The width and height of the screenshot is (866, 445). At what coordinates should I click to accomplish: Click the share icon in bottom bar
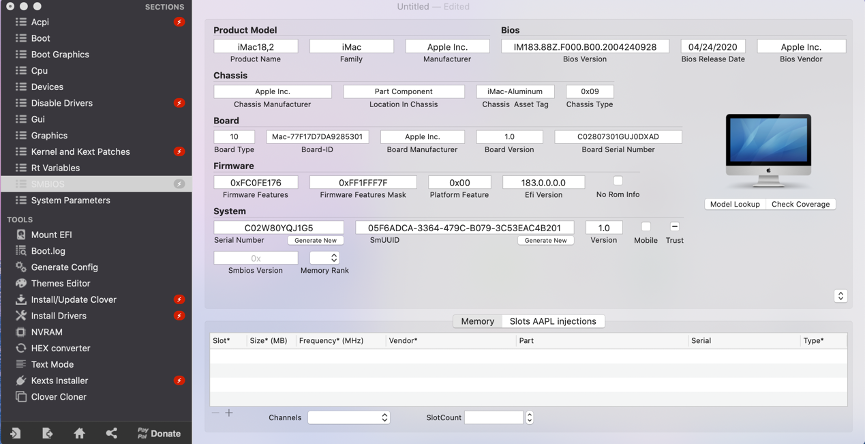pyautogui.click(x=111, y=433)
